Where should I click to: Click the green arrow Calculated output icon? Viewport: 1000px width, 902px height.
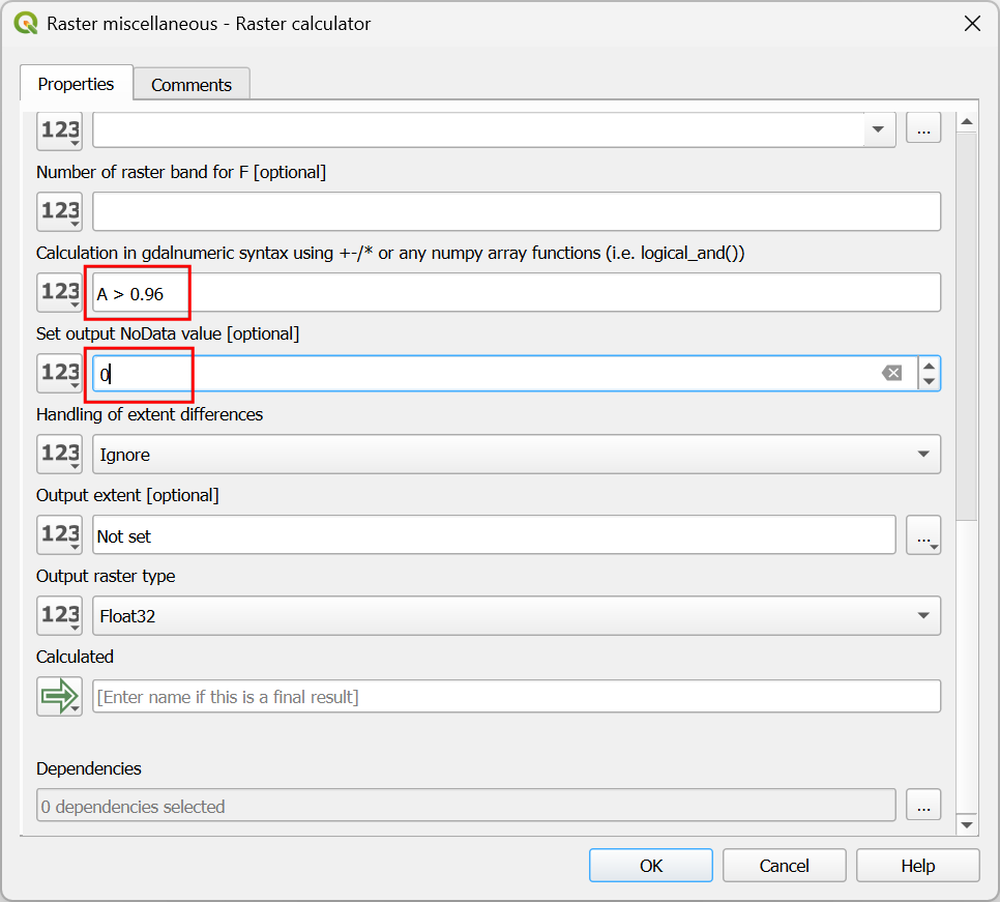(x=59, y=696)
